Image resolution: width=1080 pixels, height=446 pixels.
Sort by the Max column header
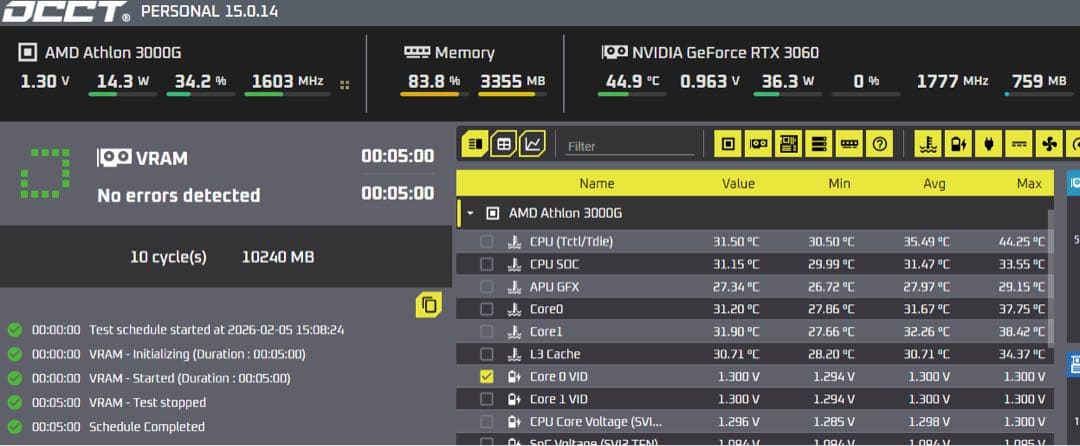click(x=1029, y=184)
